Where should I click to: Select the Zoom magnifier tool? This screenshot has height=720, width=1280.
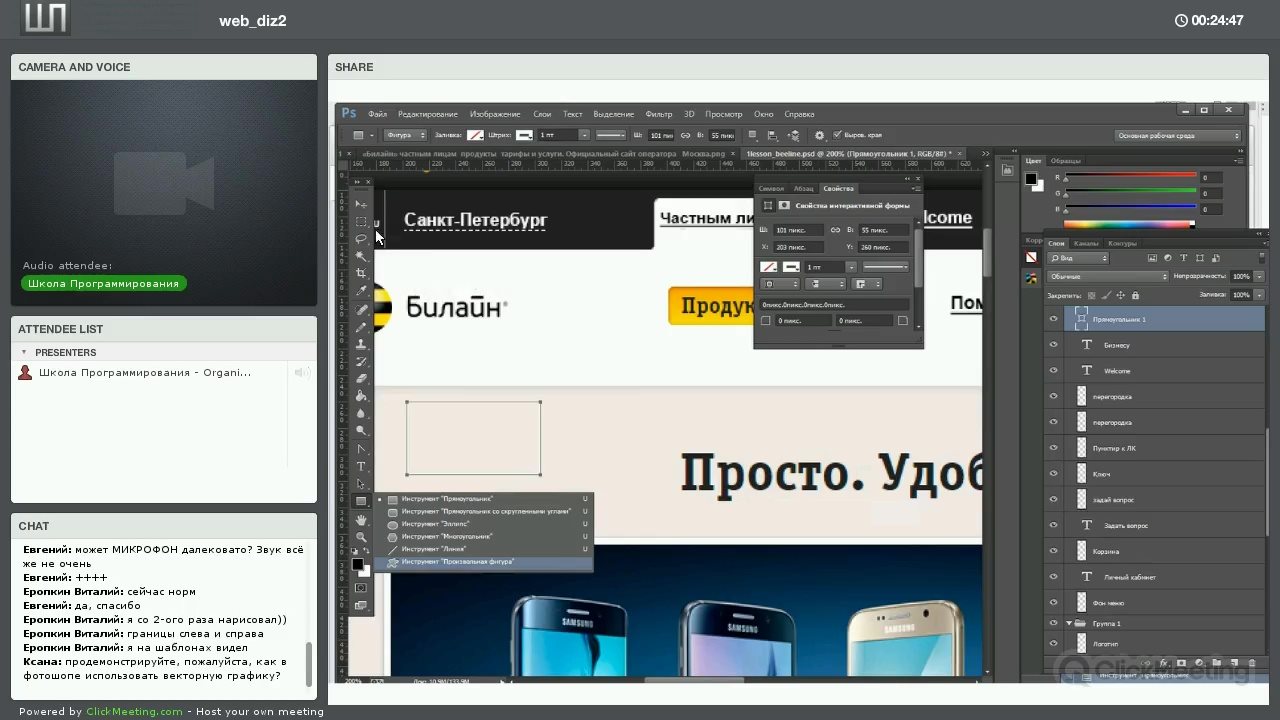[x=361, y=537]
